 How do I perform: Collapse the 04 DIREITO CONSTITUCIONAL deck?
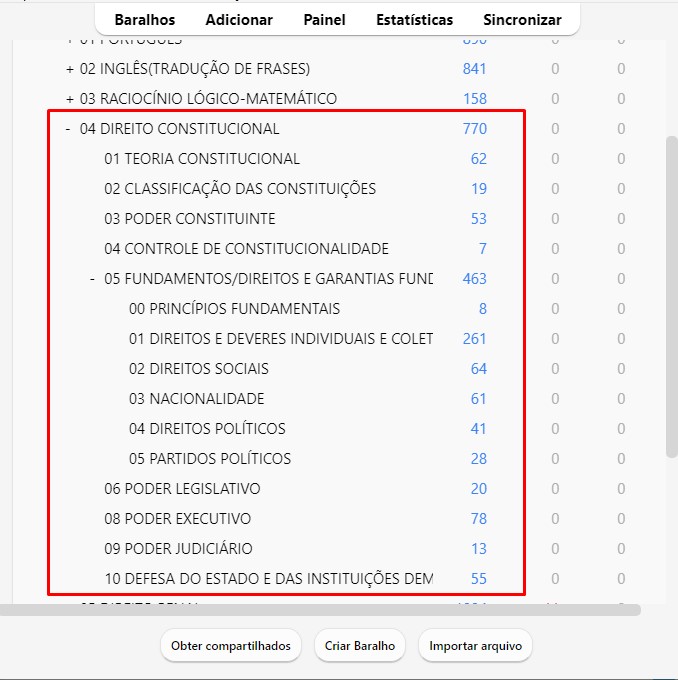pyautogui.click(x=68, y=129)
